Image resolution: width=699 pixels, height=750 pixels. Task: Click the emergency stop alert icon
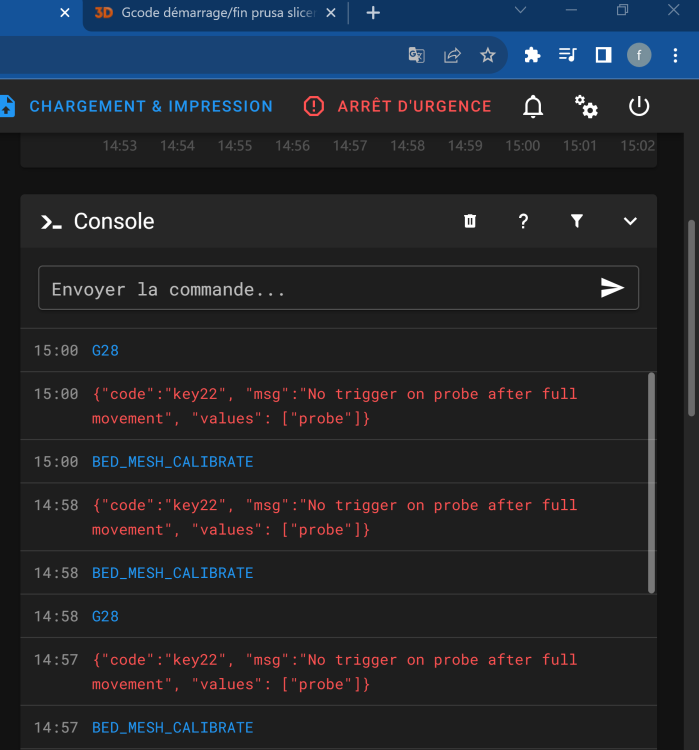click(x=314, y=106)
